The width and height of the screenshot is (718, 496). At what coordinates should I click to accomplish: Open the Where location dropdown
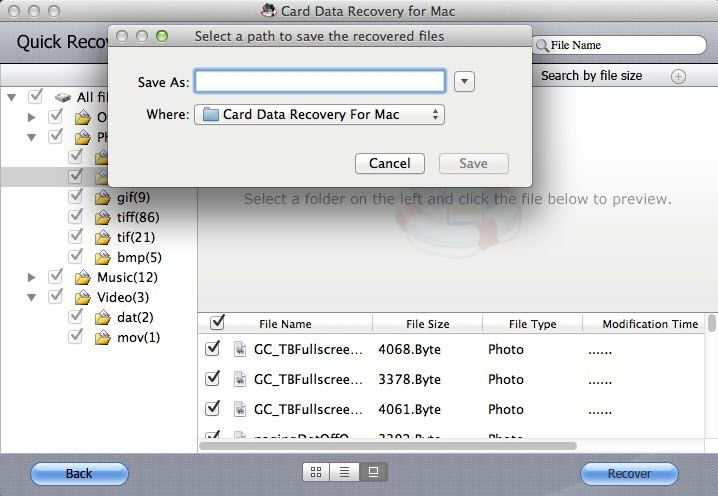pos(320,115)
